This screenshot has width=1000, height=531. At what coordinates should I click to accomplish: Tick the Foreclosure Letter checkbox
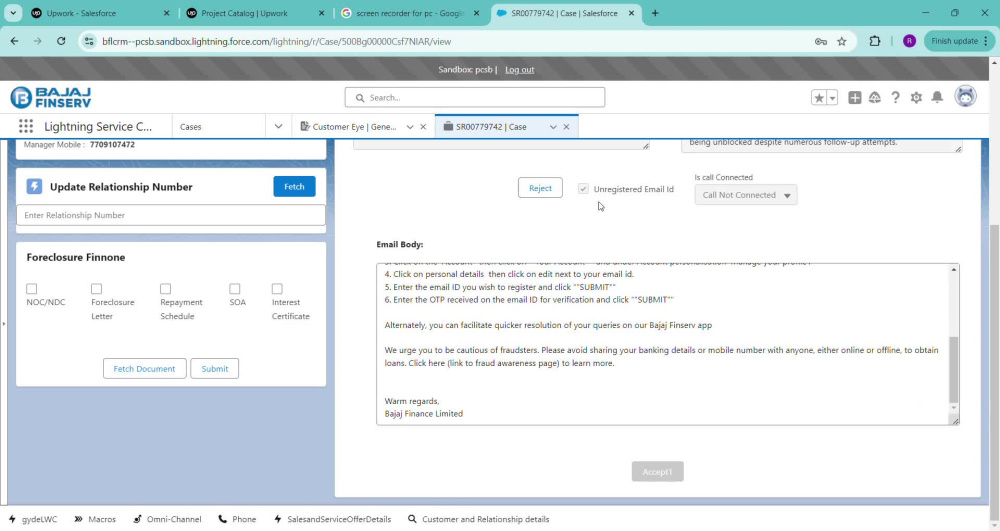click(x=96, y=289)
